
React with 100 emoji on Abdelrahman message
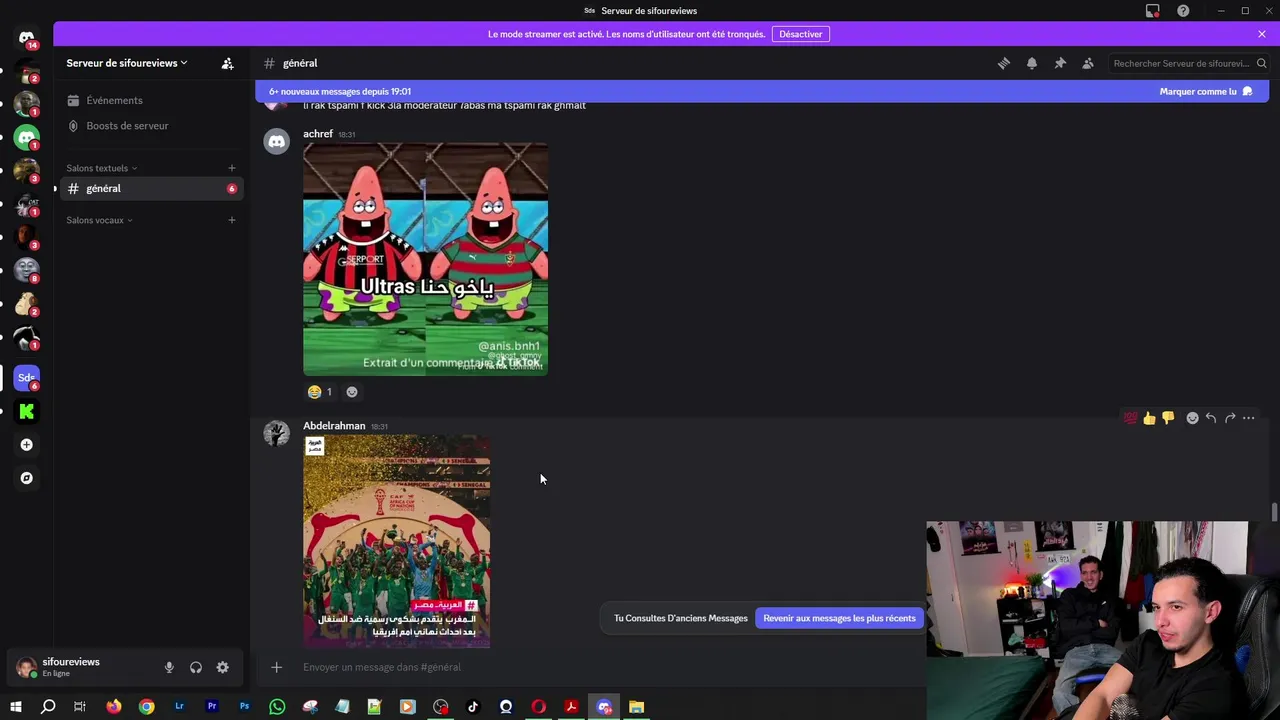[x=1130, y=418]
